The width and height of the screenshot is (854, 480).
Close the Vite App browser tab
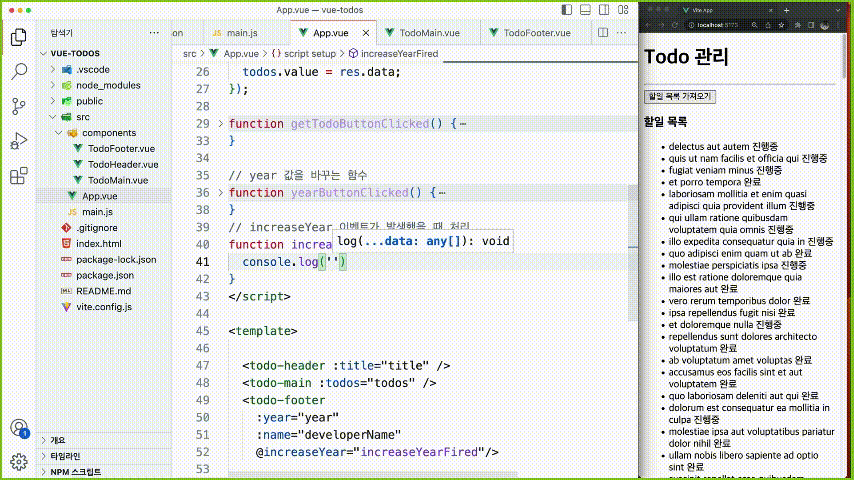[x=771, y=10]
